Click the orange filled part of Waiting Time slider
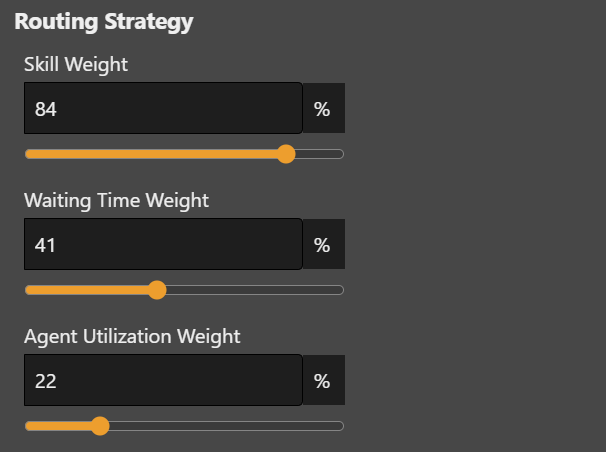Viewport: 606px width, 452px height. click(x=88, y=290)
